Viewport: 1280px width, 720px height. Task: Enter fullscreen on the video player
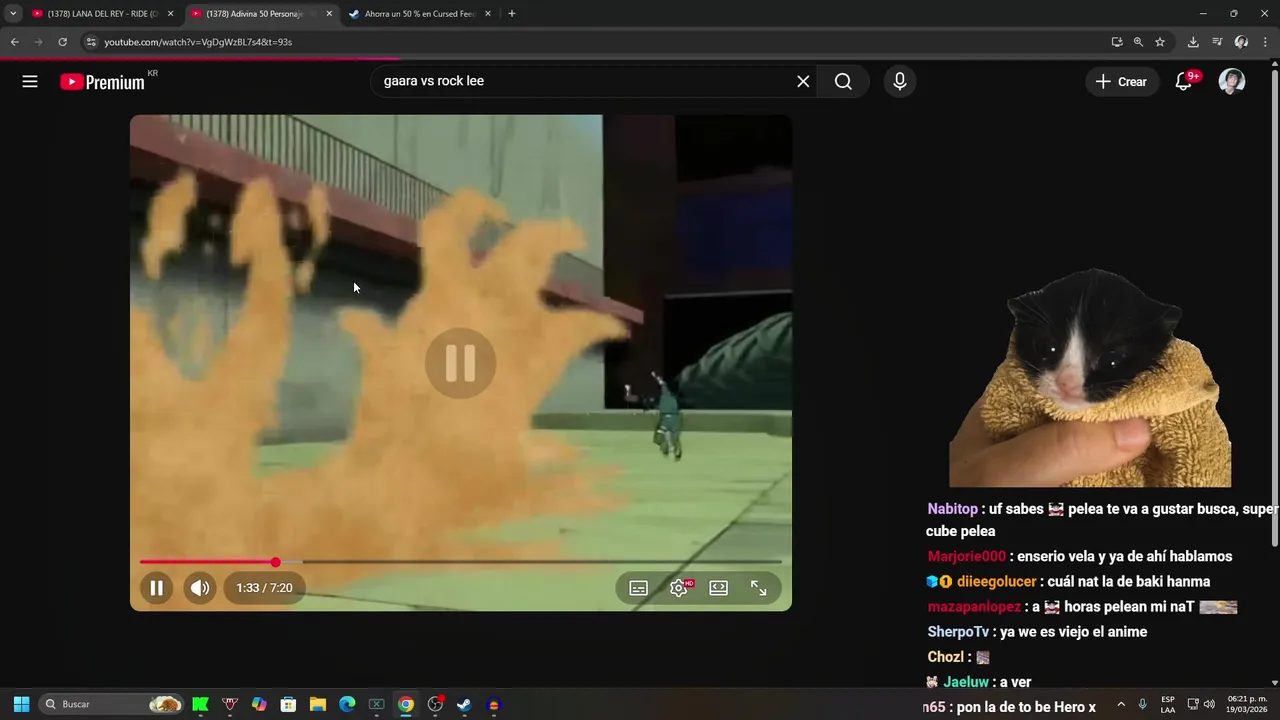click(759, 588)
